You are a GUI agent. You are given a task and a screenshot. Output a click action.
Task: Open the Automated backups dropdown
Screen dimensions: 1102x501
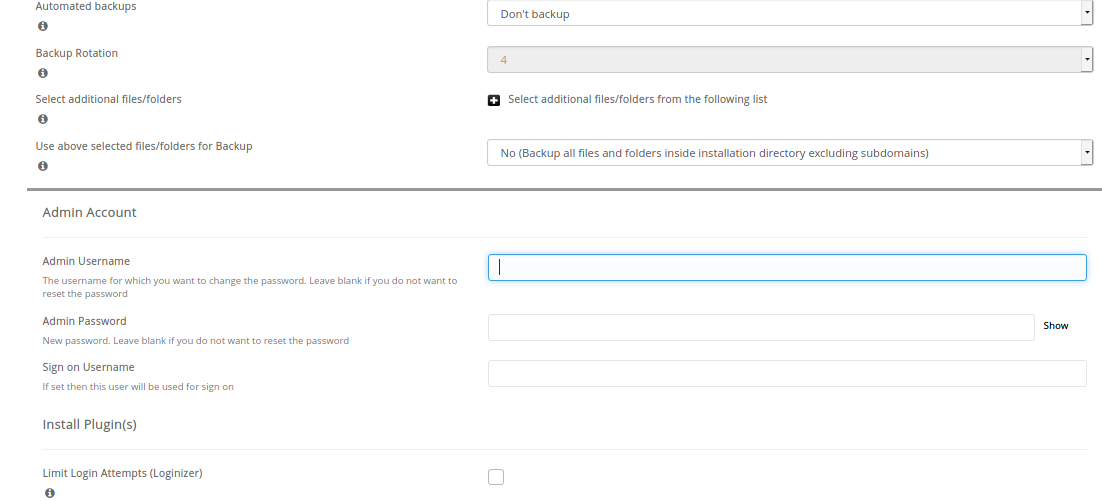click(790, 13)
